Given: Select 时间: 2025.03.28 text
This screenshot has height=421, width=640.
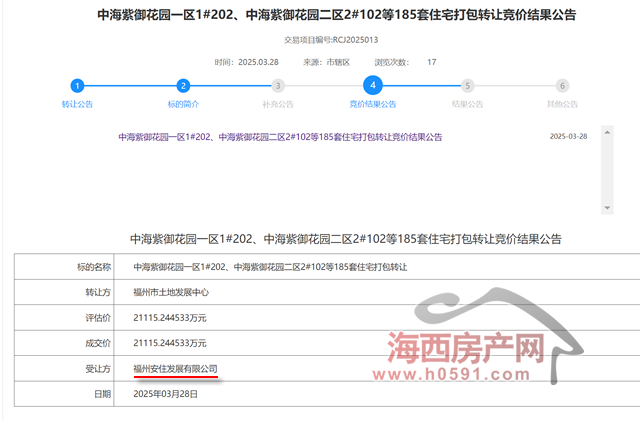Looking at the screenshot, I should pos(247,62).
